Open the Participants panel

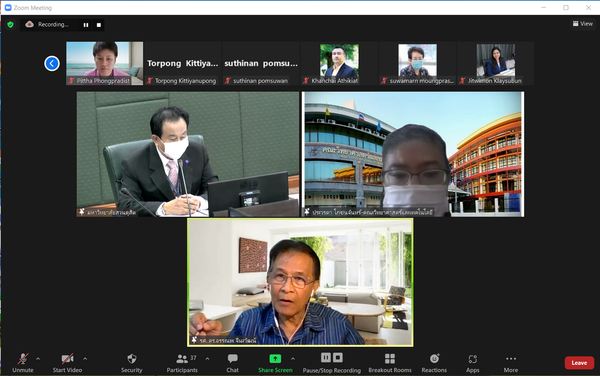[182, 363]
